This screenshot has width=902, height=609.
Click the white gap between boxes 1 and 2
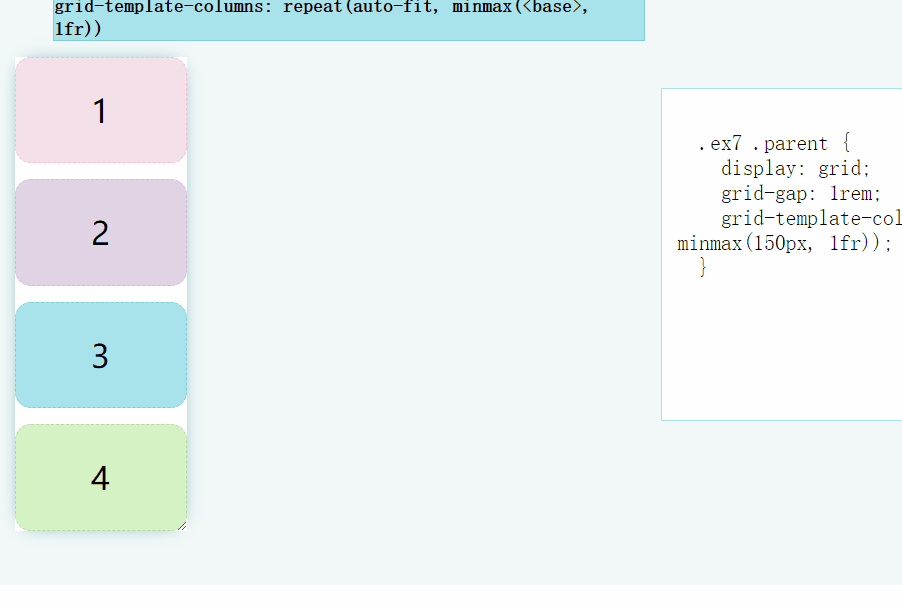tap(101, 171)
